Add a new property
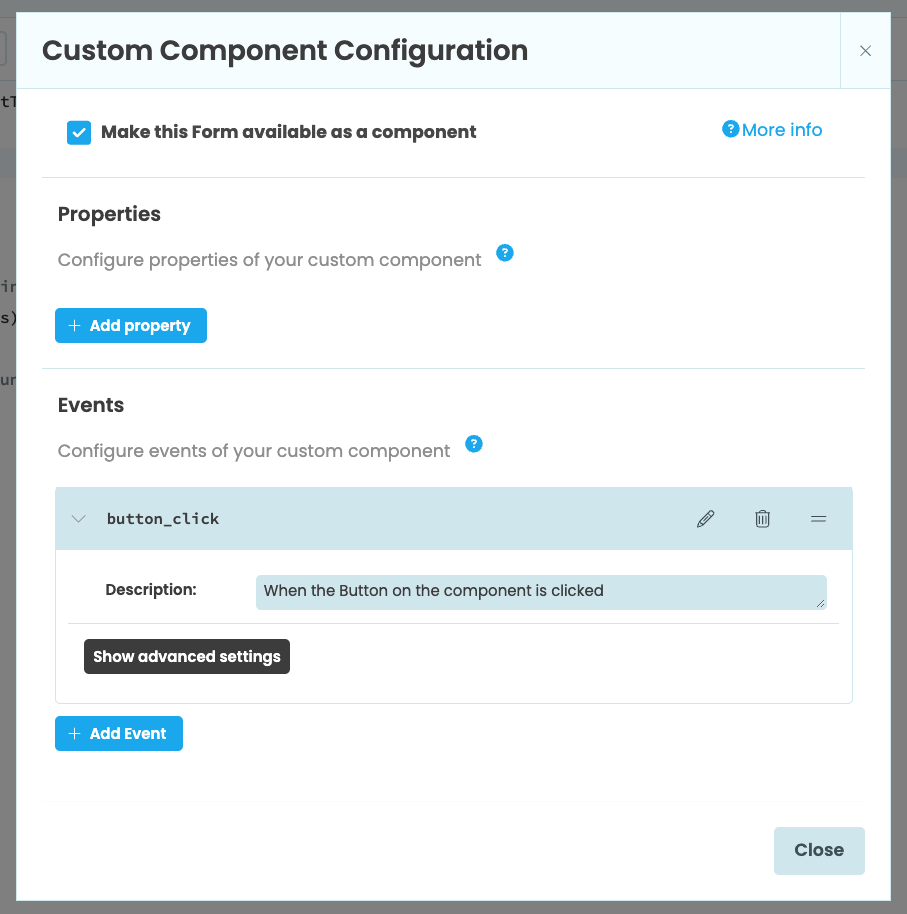 [x=131, y=325]
